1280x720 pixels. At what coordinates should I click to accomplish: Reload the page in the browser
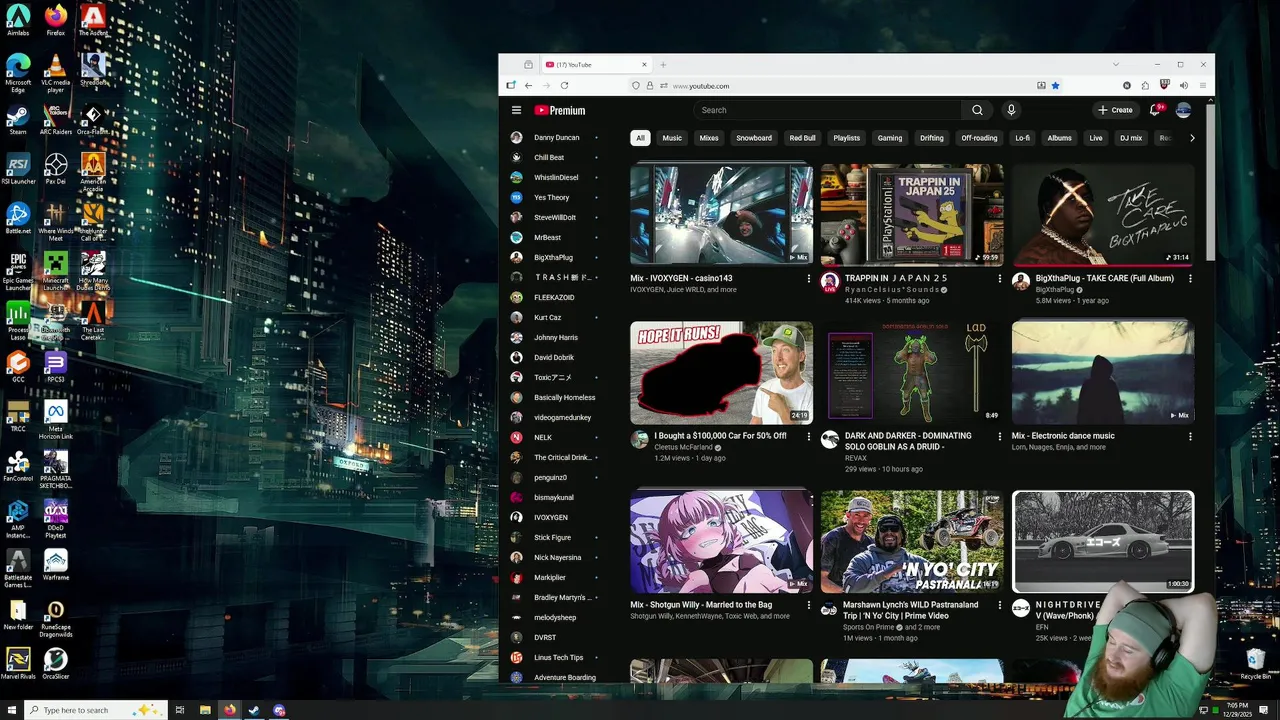click(564, 86)
